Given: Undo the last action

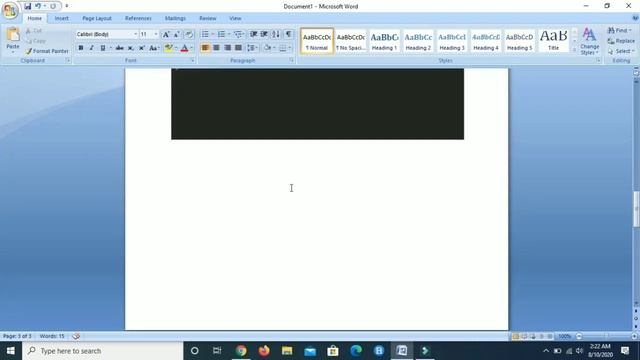Looking at the screenshot, I should click(38, 6).
